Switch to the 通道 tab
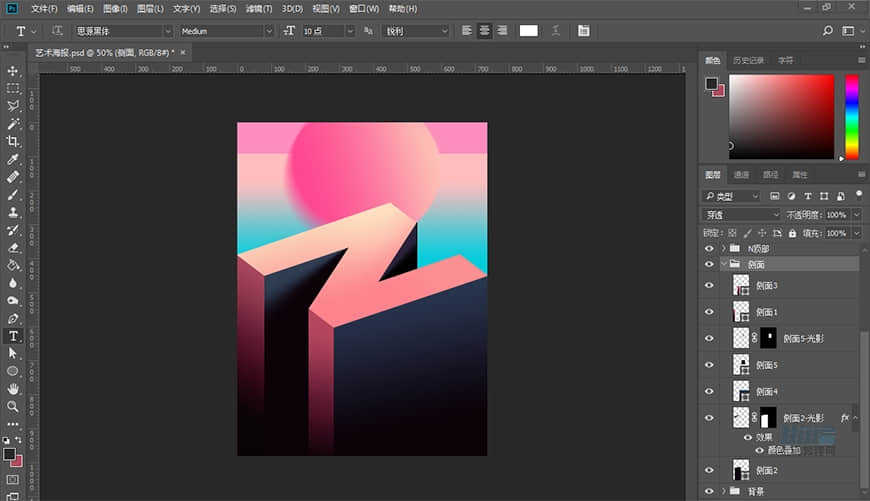The image size is (870, 501). tap(741, 175)
